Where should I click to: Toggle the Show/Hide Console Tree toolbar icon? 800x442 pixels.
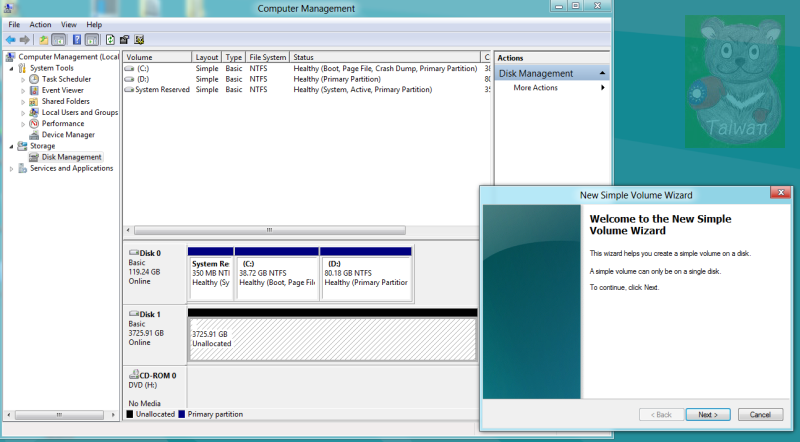click(x=59, y=40)
